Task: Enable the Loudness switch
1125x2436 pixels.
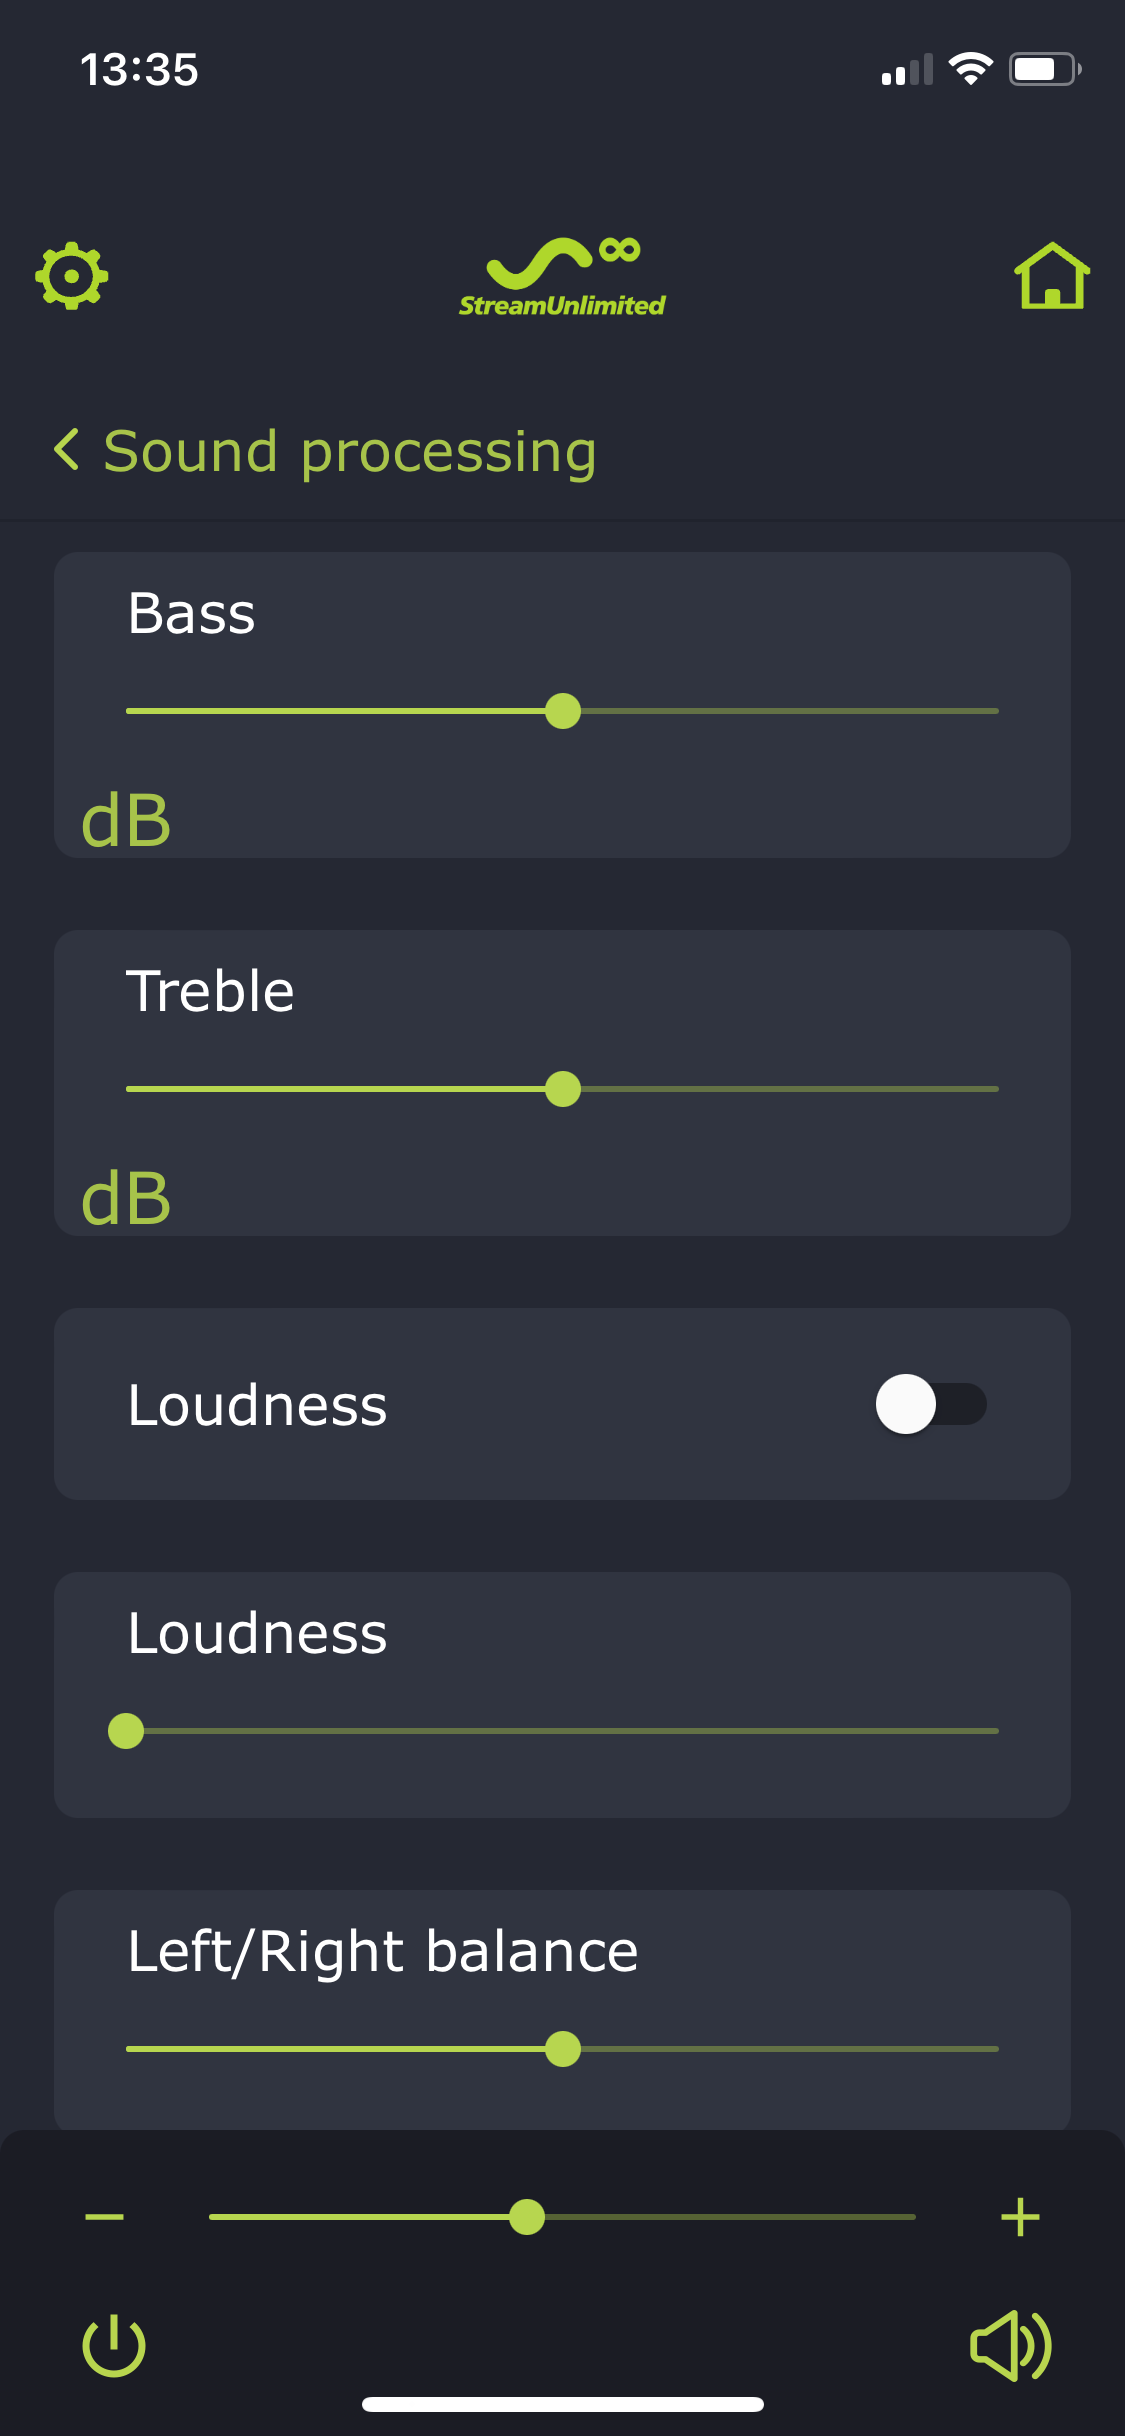Action: (x=930, y=1404)
